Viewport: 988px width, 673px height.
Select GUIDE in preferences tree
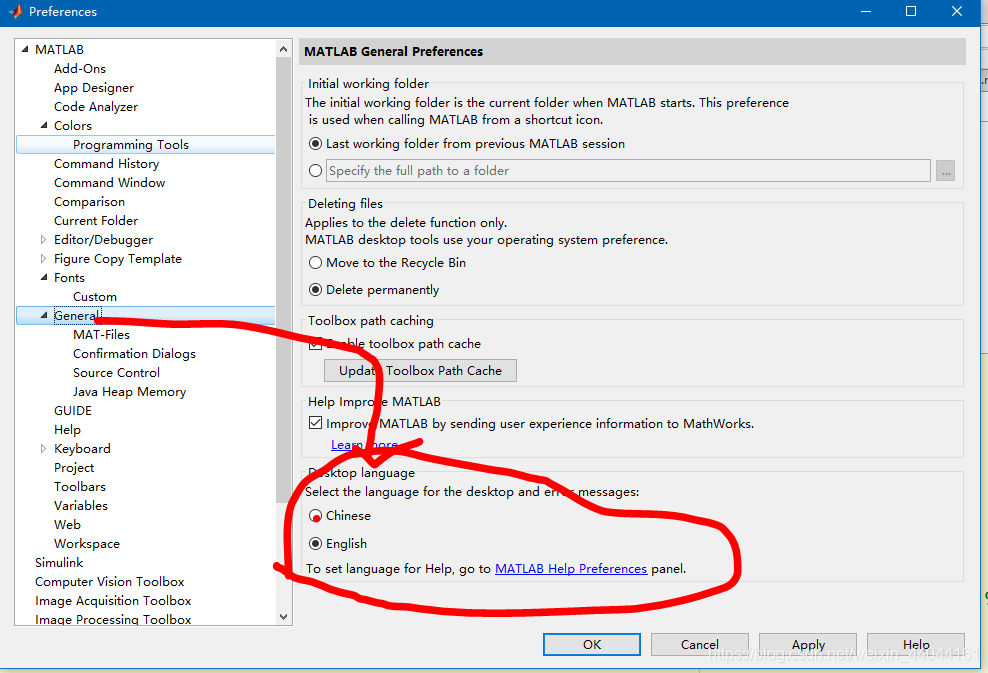[x=73, y=411]
